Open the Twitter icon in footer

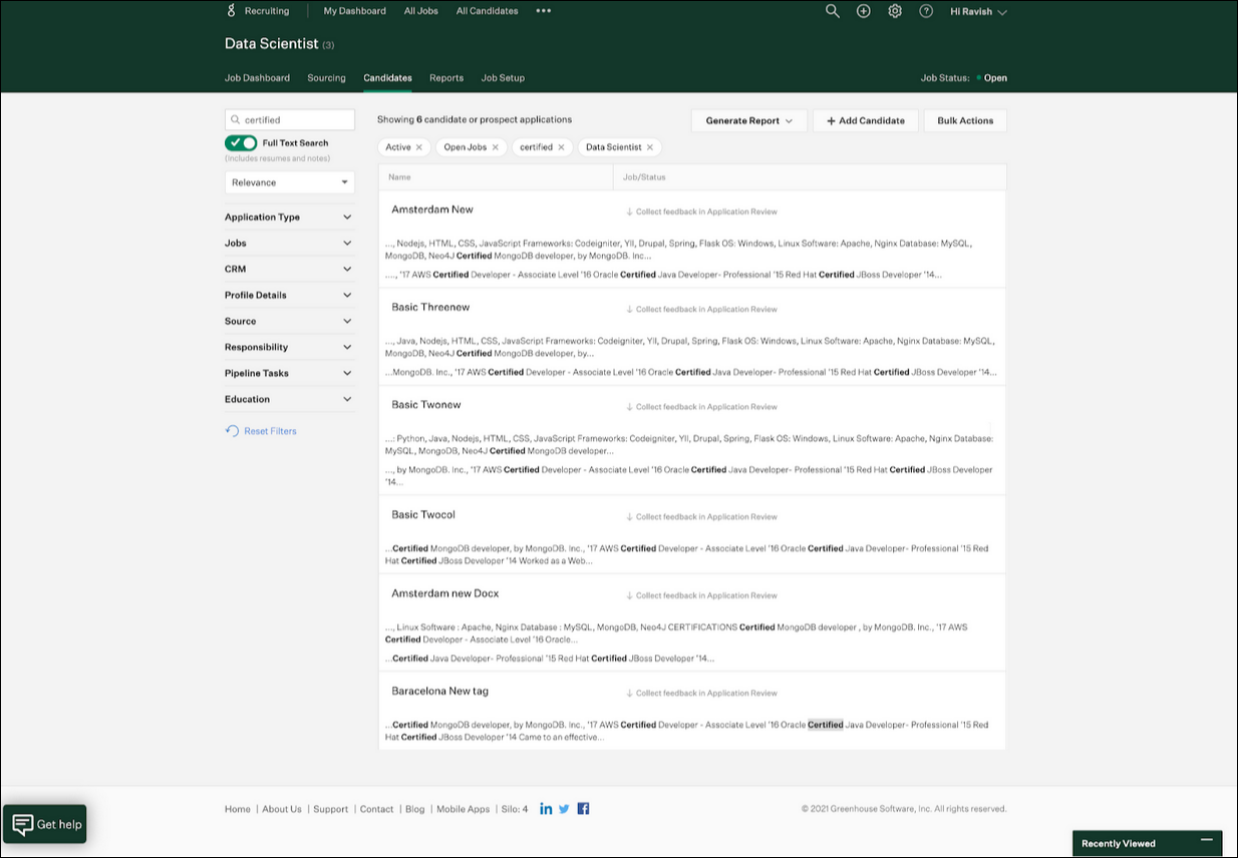point(564,808)
